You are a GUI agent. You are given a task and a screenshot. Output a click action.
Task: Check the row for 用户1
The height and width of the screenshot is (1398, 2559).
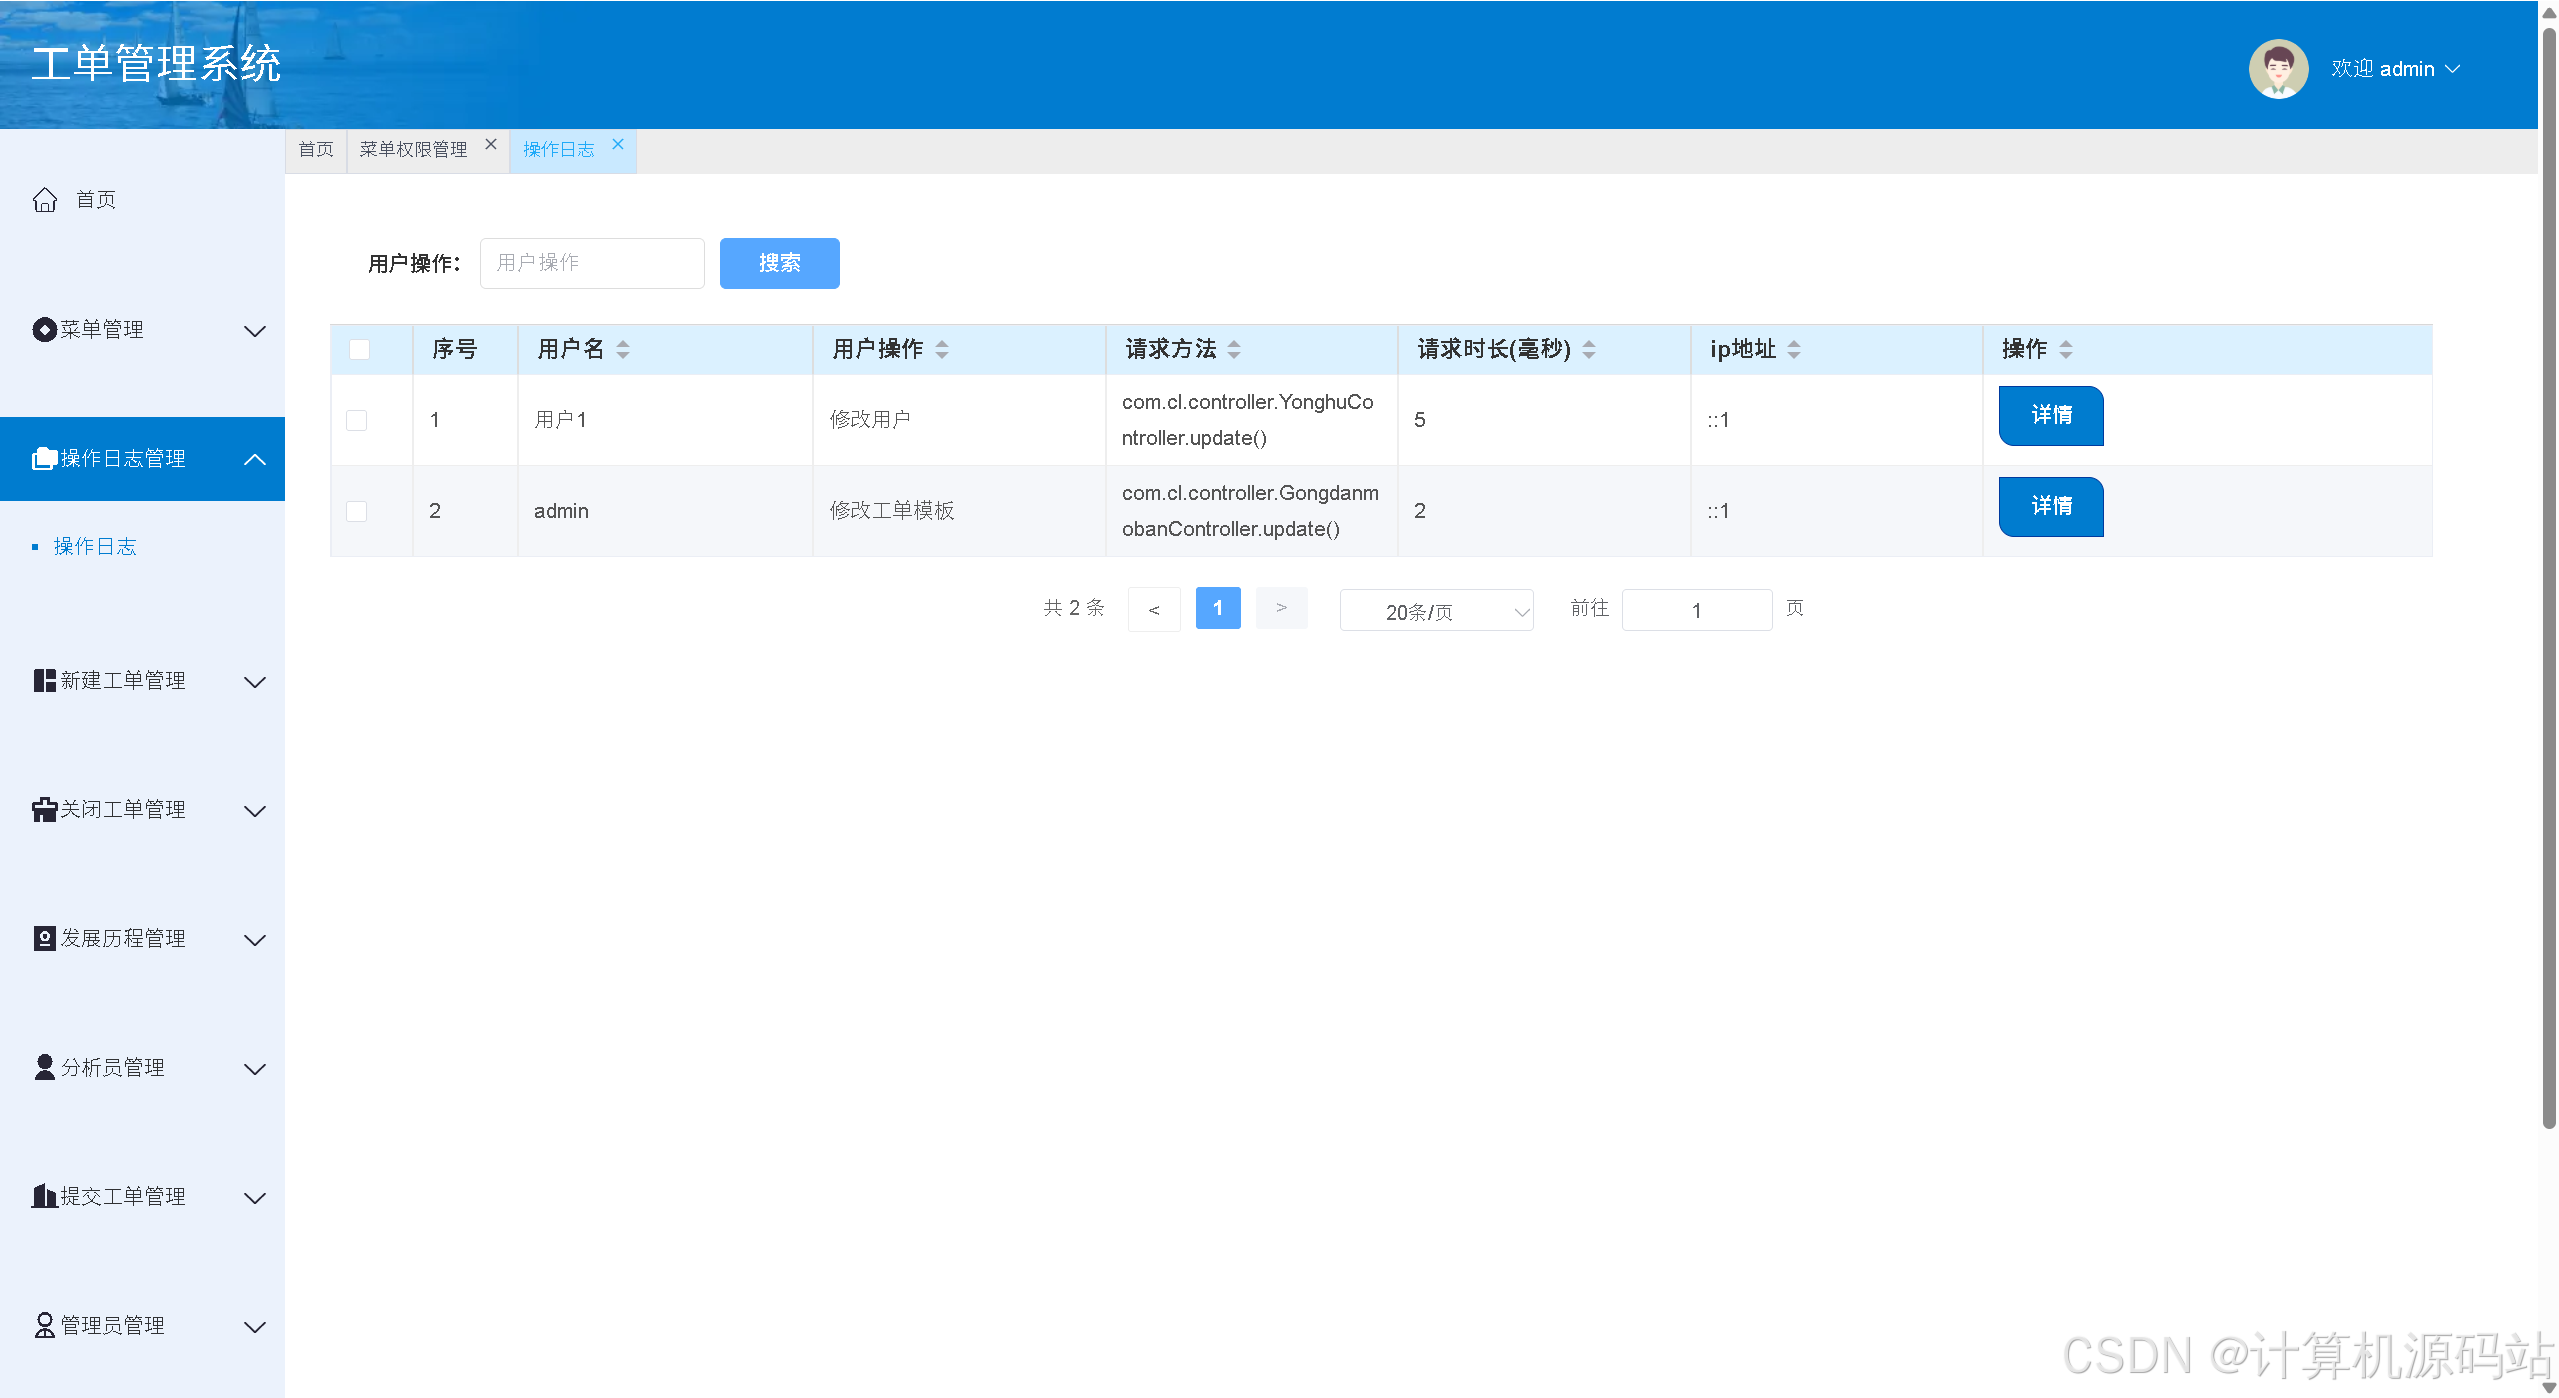[356, 420]
